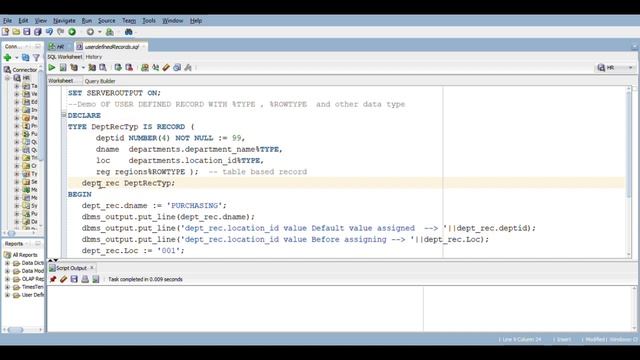
Task: Click the To Upper/Lower case icon
Action: click(x=156, y=67)
